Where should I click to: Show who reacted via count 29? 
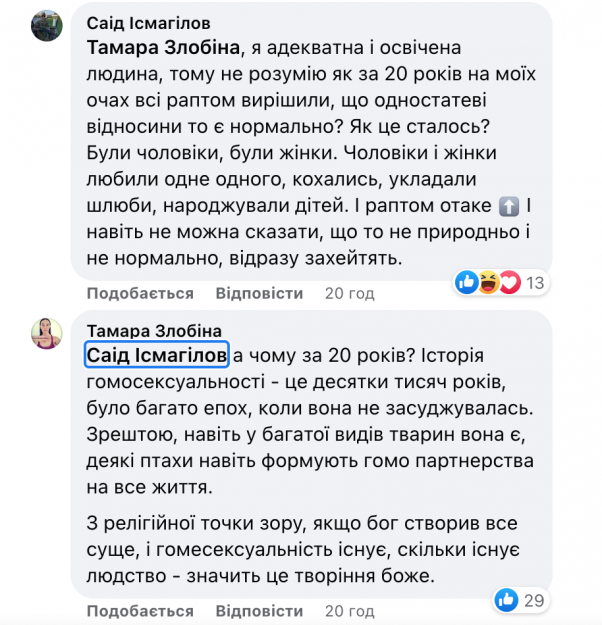pyautogui.click(x=535, y=600)
